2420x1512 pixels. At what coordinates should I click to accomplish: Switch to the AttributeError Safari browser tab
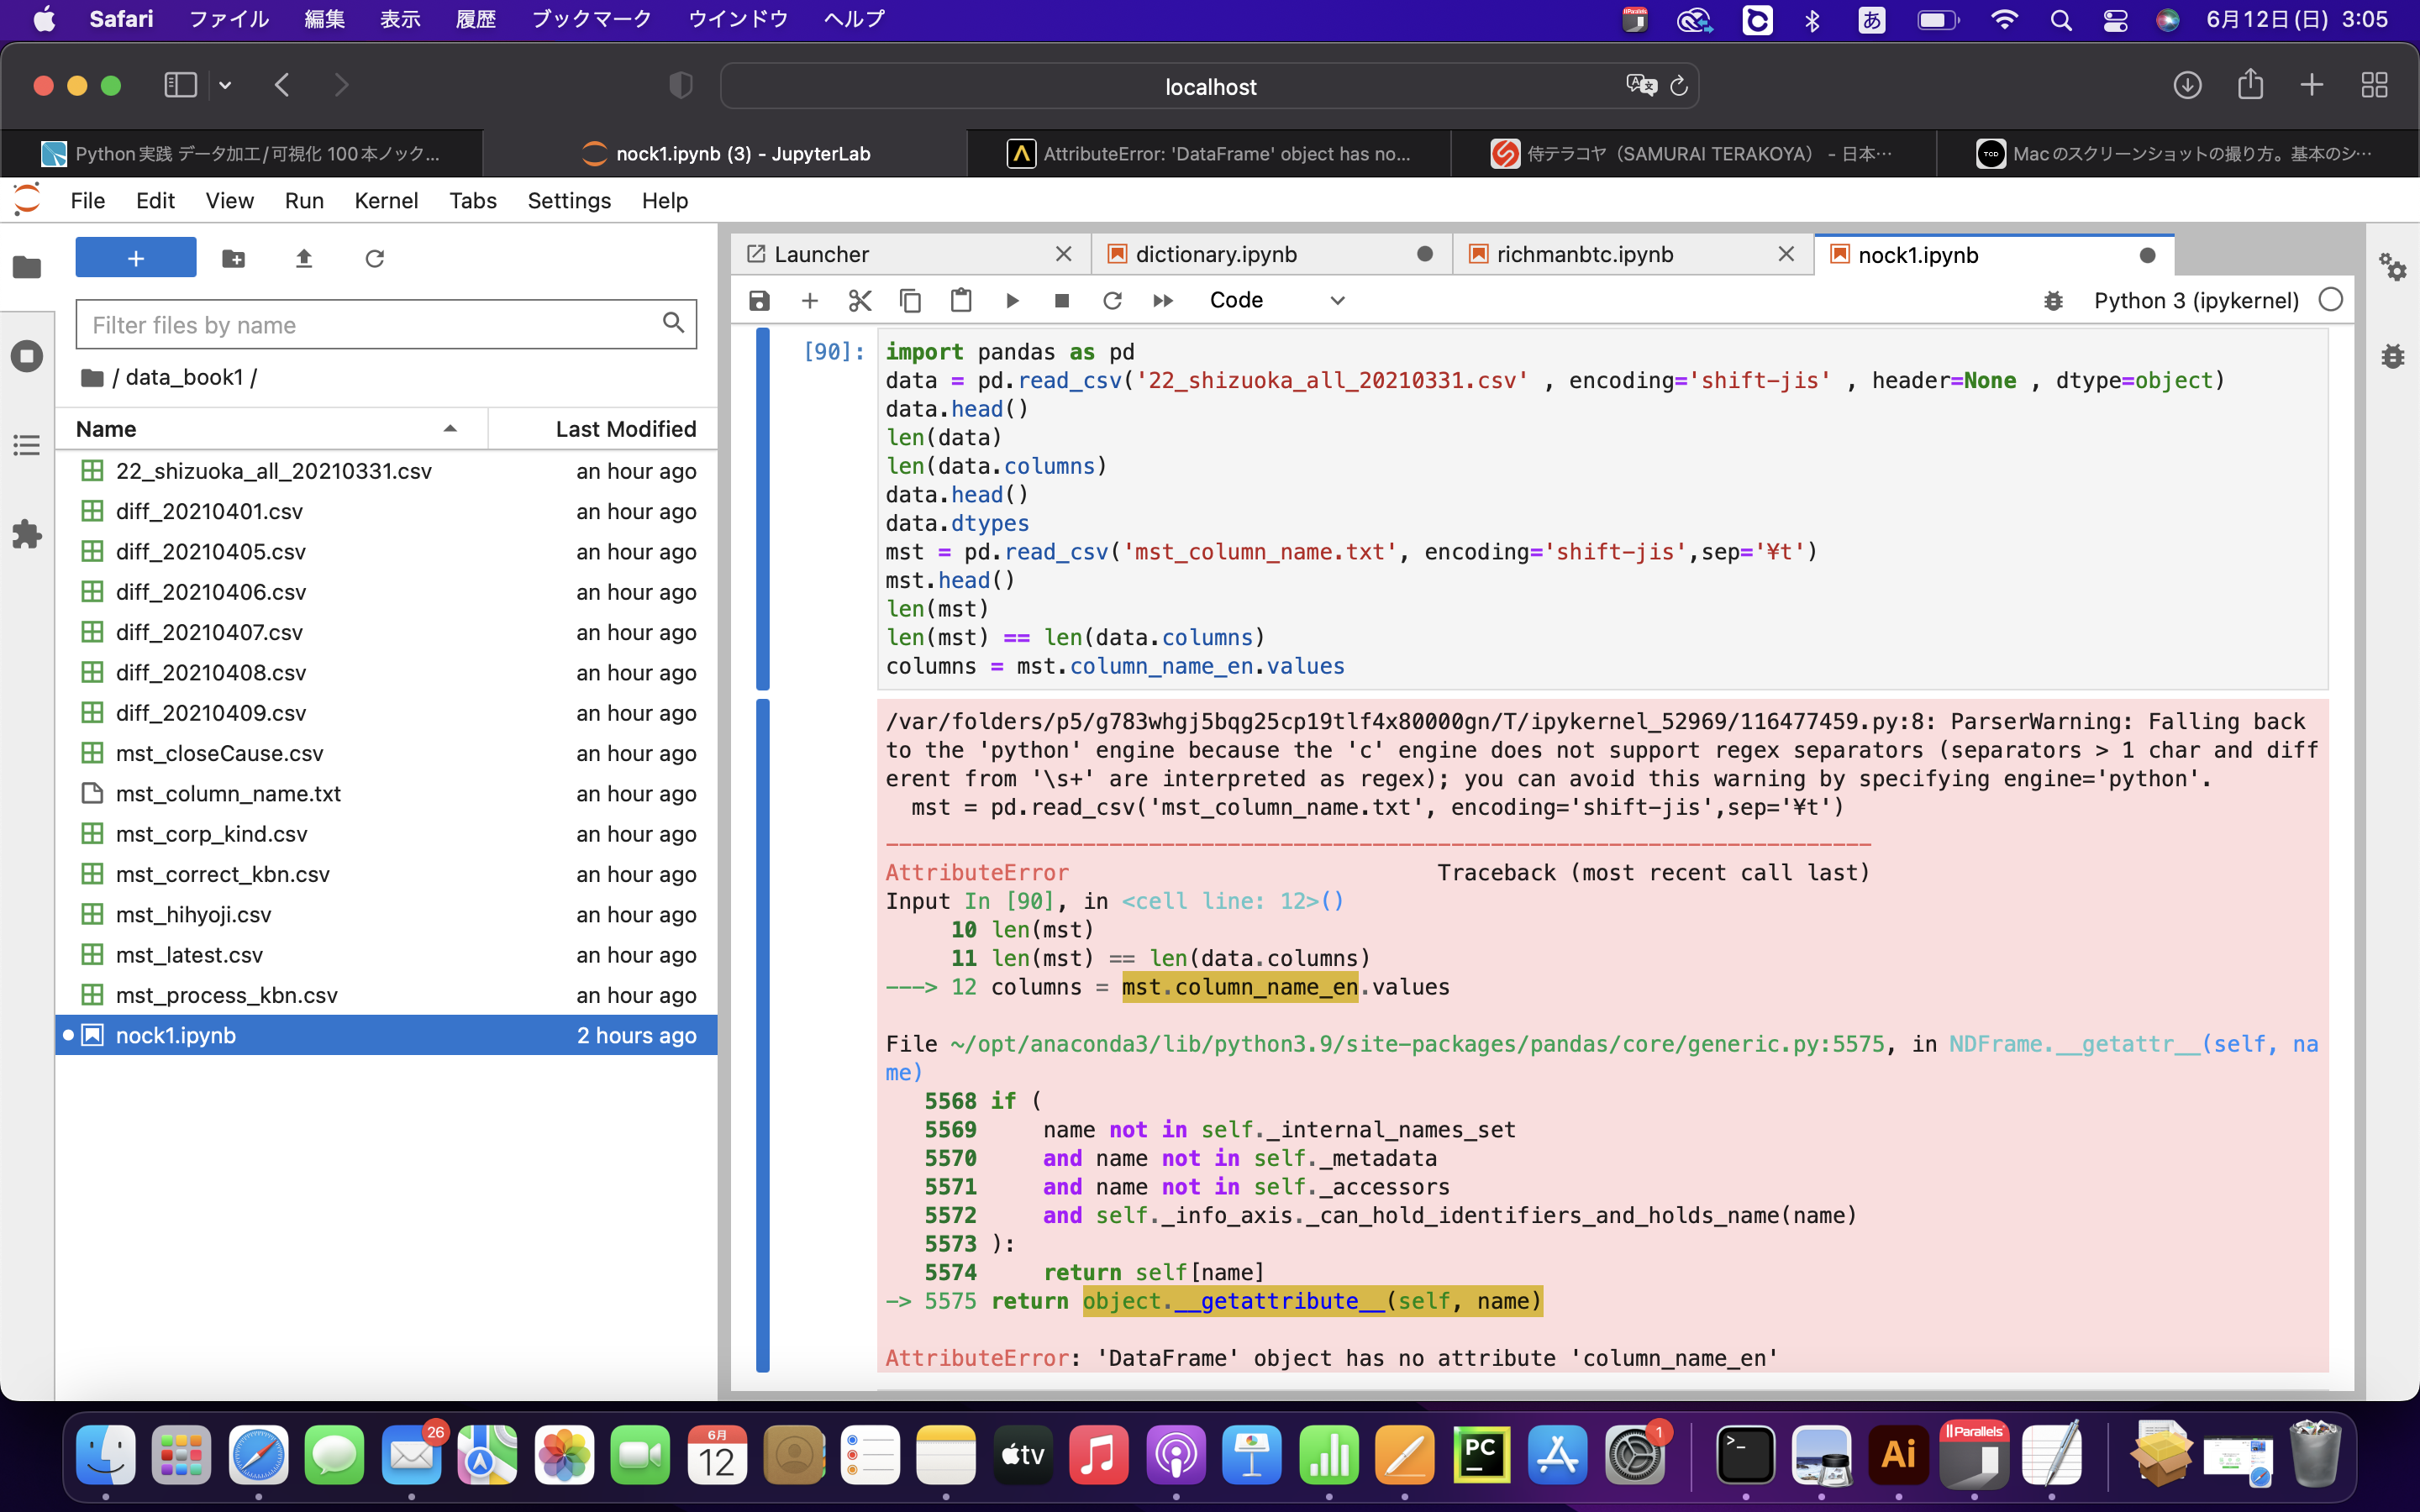(1209, 153)
